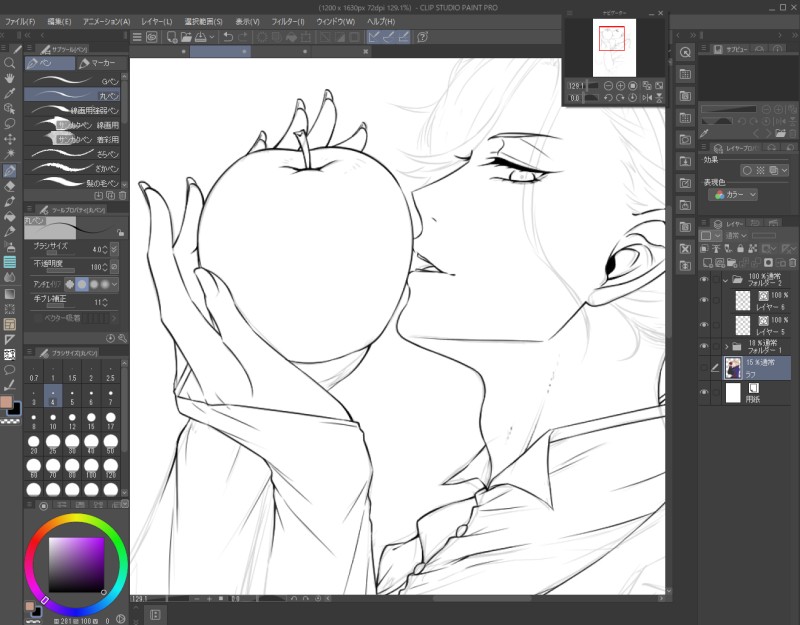This screenshot has height=625, width=800.
Task: Hide レイヤー 6 with its eye icon
Action: 704,300
